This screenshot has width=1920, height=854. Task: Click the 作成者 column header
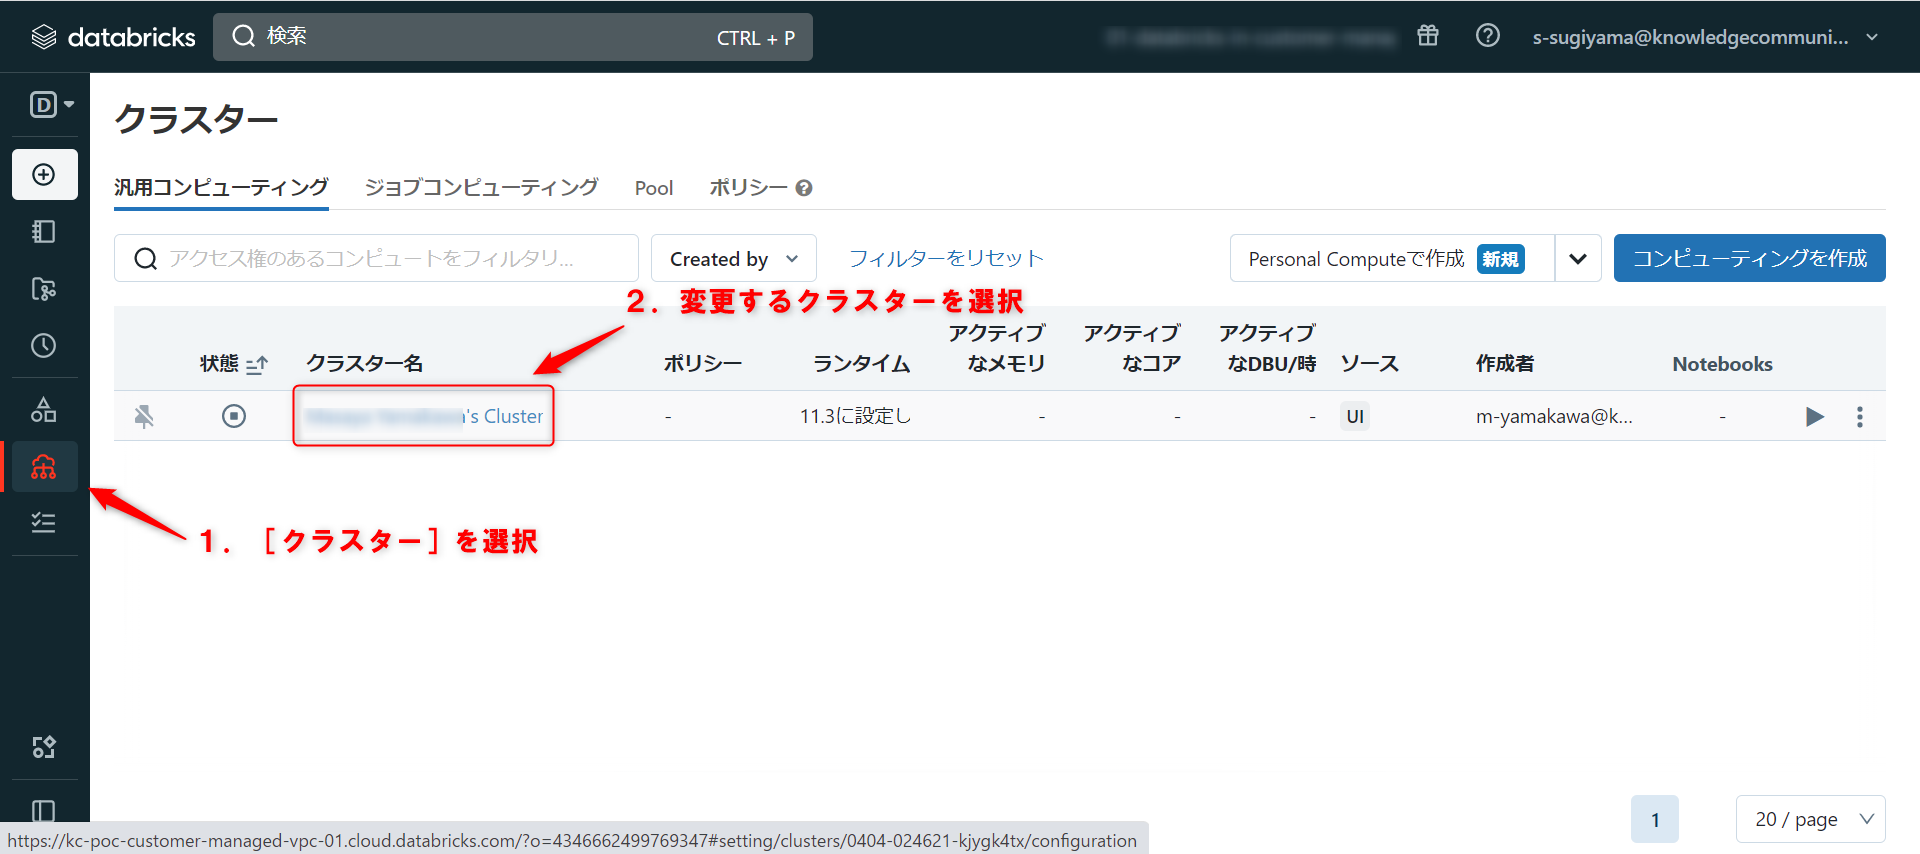click(1505, 363)
